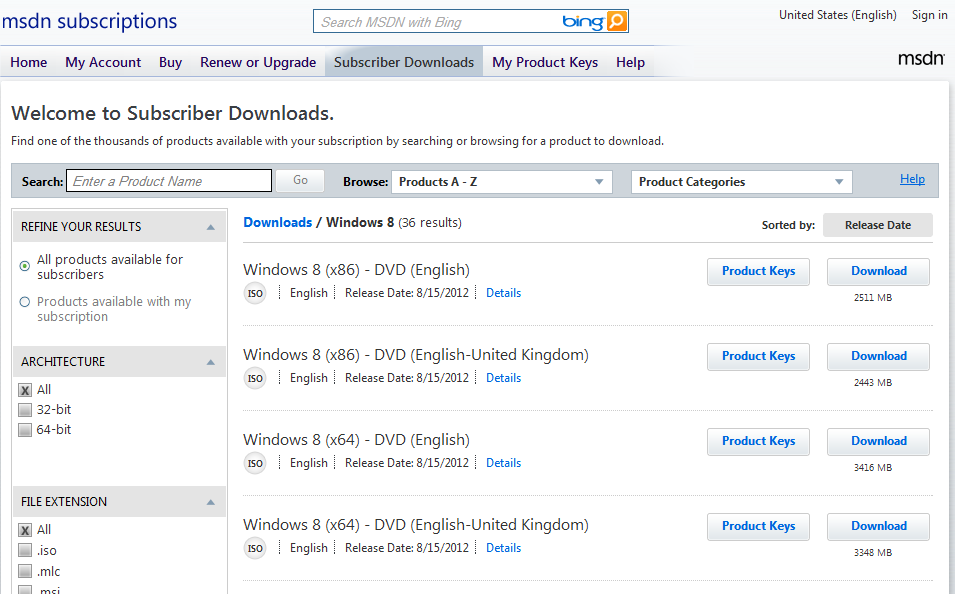This screenshot has width=955, height=594.
Task: Click United States (English) locale link
Action: (837, 15)
